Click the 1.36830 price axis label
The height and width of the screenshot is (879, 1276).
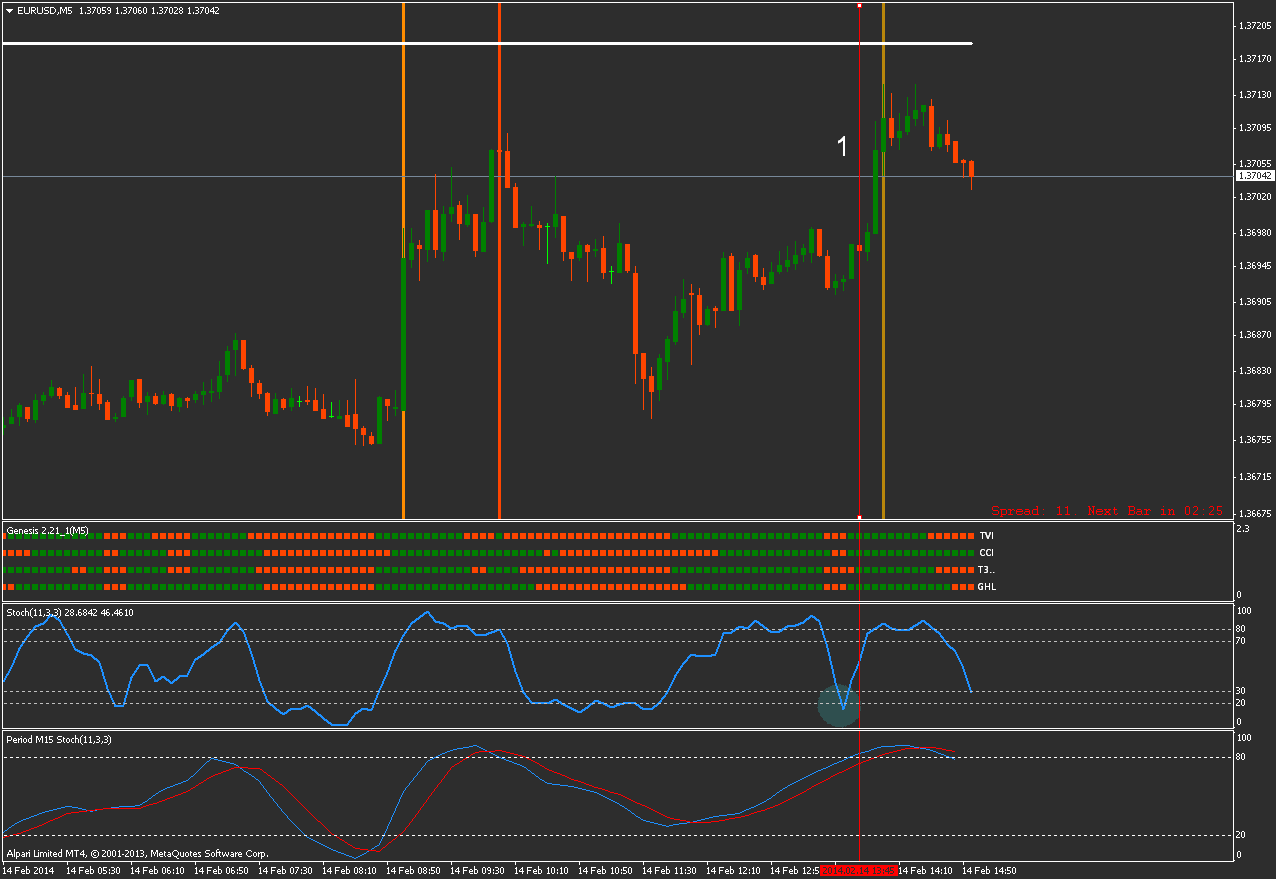tap(1254, 371)
